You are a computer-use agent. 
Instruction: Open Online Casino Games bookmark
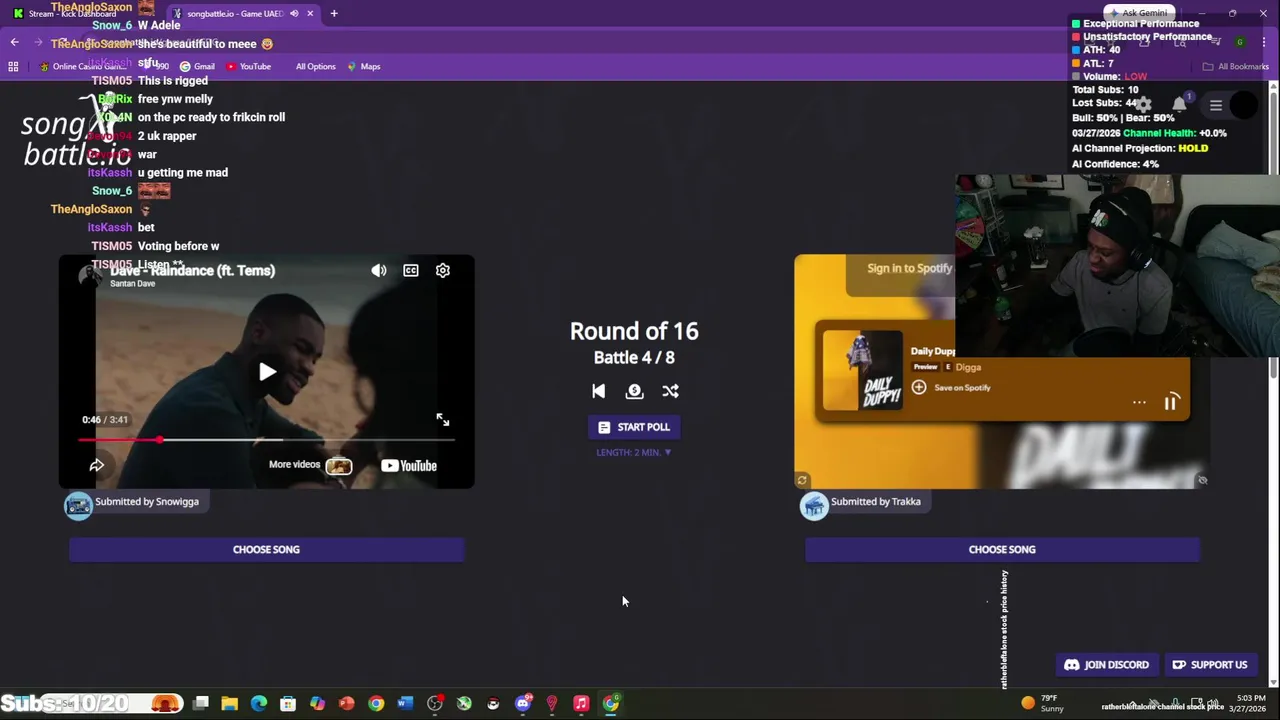click(x=85, y=66)
